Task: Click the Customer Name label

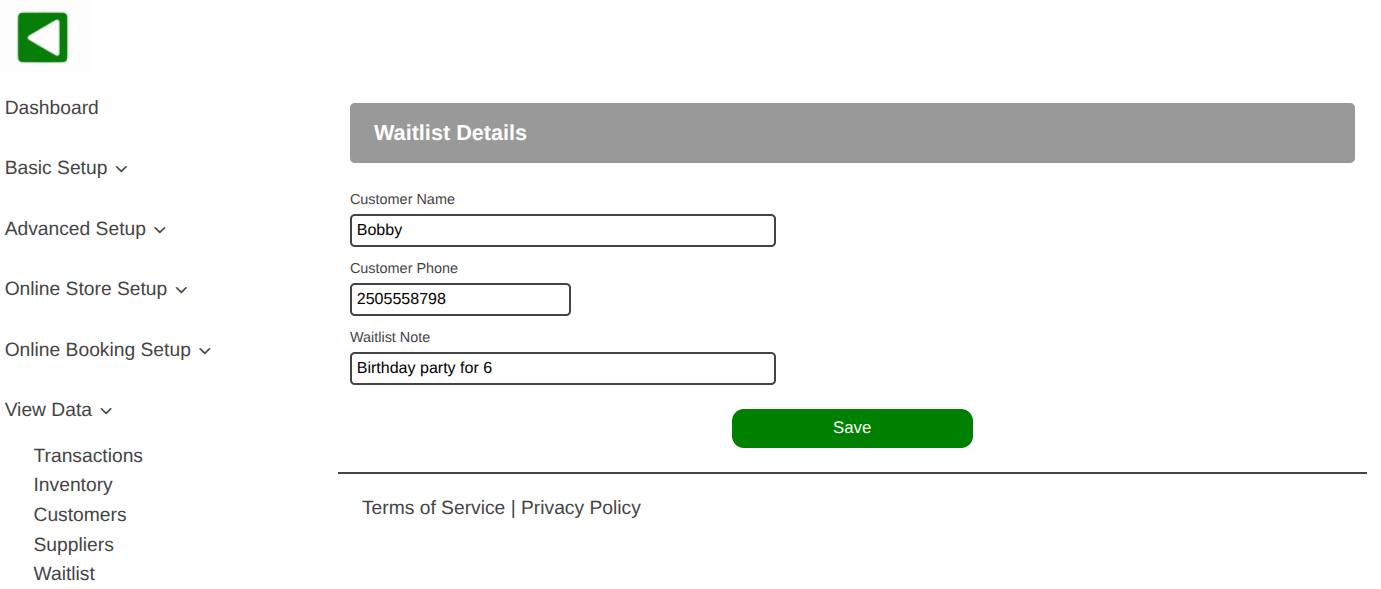Action: (x=402, y=200)
